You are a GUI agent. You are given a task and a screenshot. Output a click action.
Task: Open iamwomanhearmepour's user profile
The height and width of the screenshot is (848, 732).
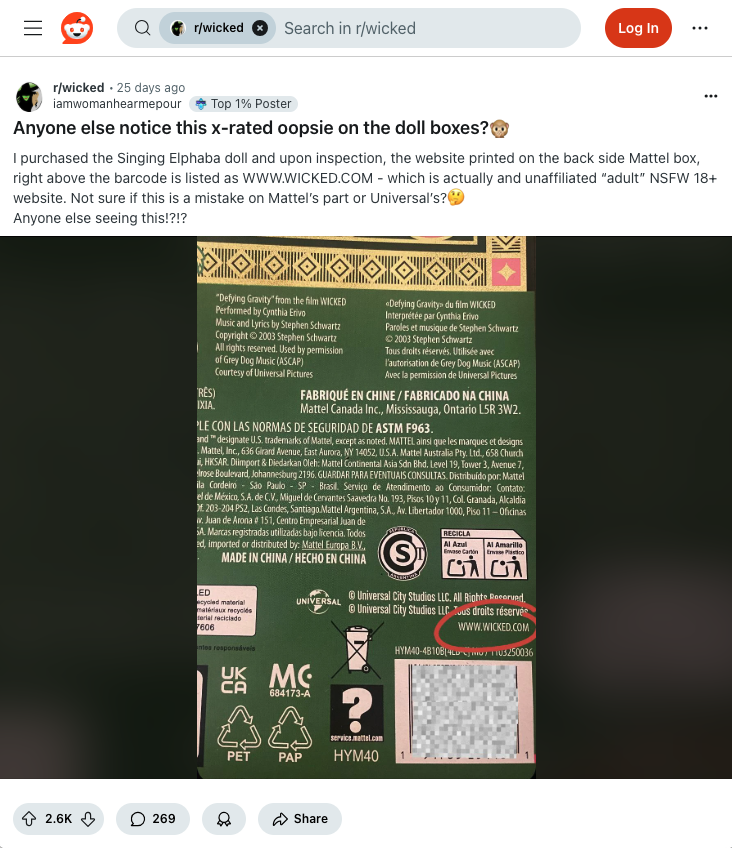click(x=117, y=104)
